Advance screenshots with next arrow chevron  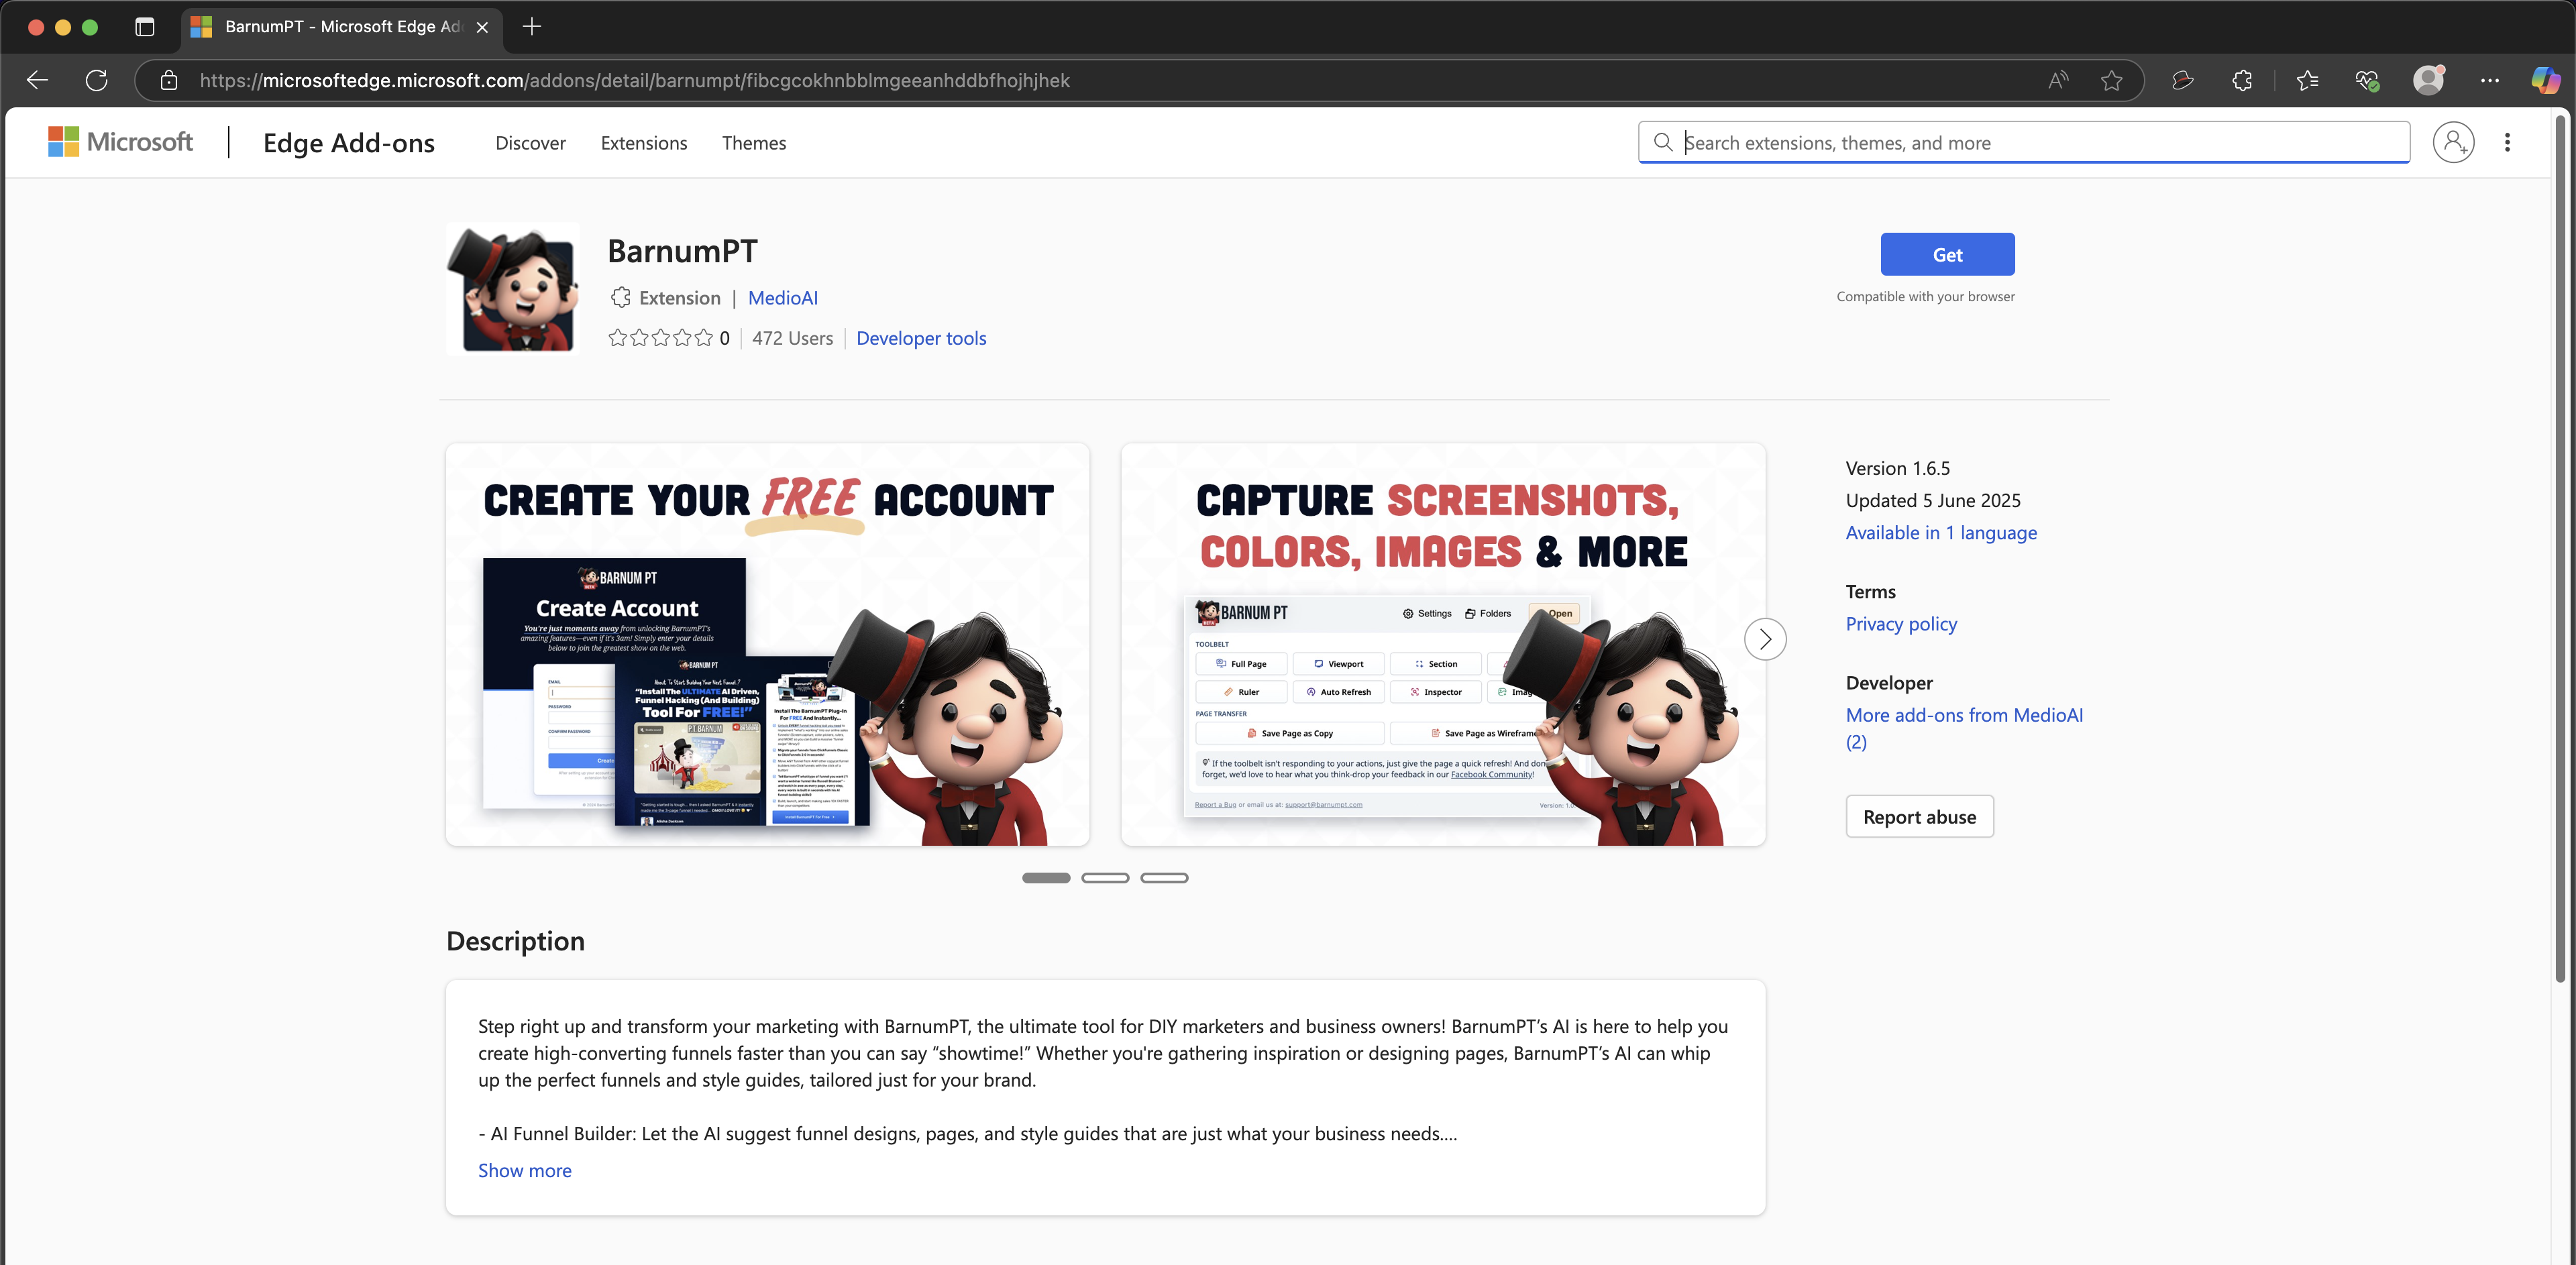tap(1765, 639)
